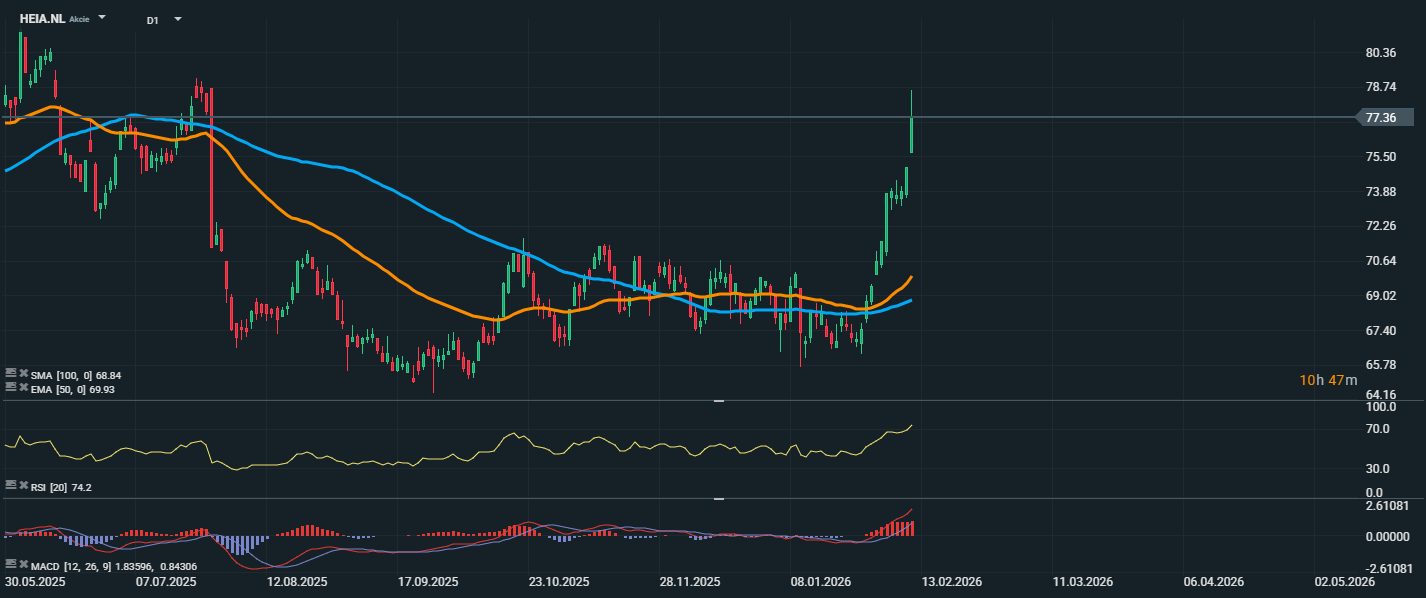Open settings icon for MACD indicator
The width and height of the screenshot is (1426, 598).
[x=11, y=565]
